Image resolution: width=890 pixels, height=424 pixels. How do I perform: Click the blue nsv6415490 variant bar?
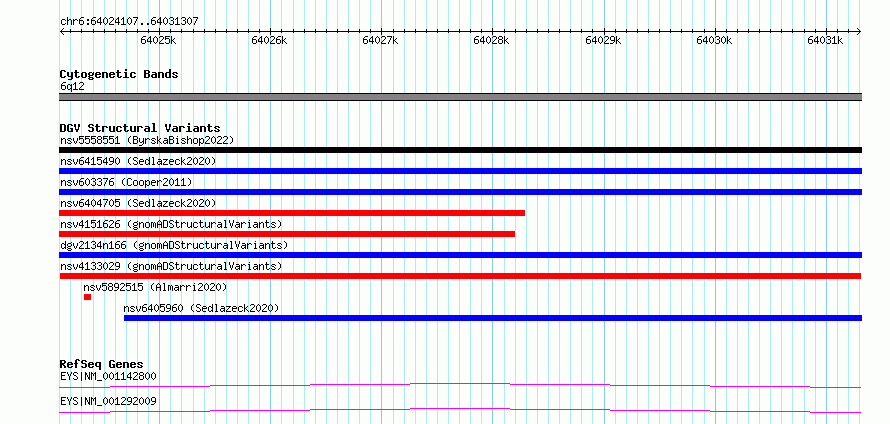click(460, 171)
